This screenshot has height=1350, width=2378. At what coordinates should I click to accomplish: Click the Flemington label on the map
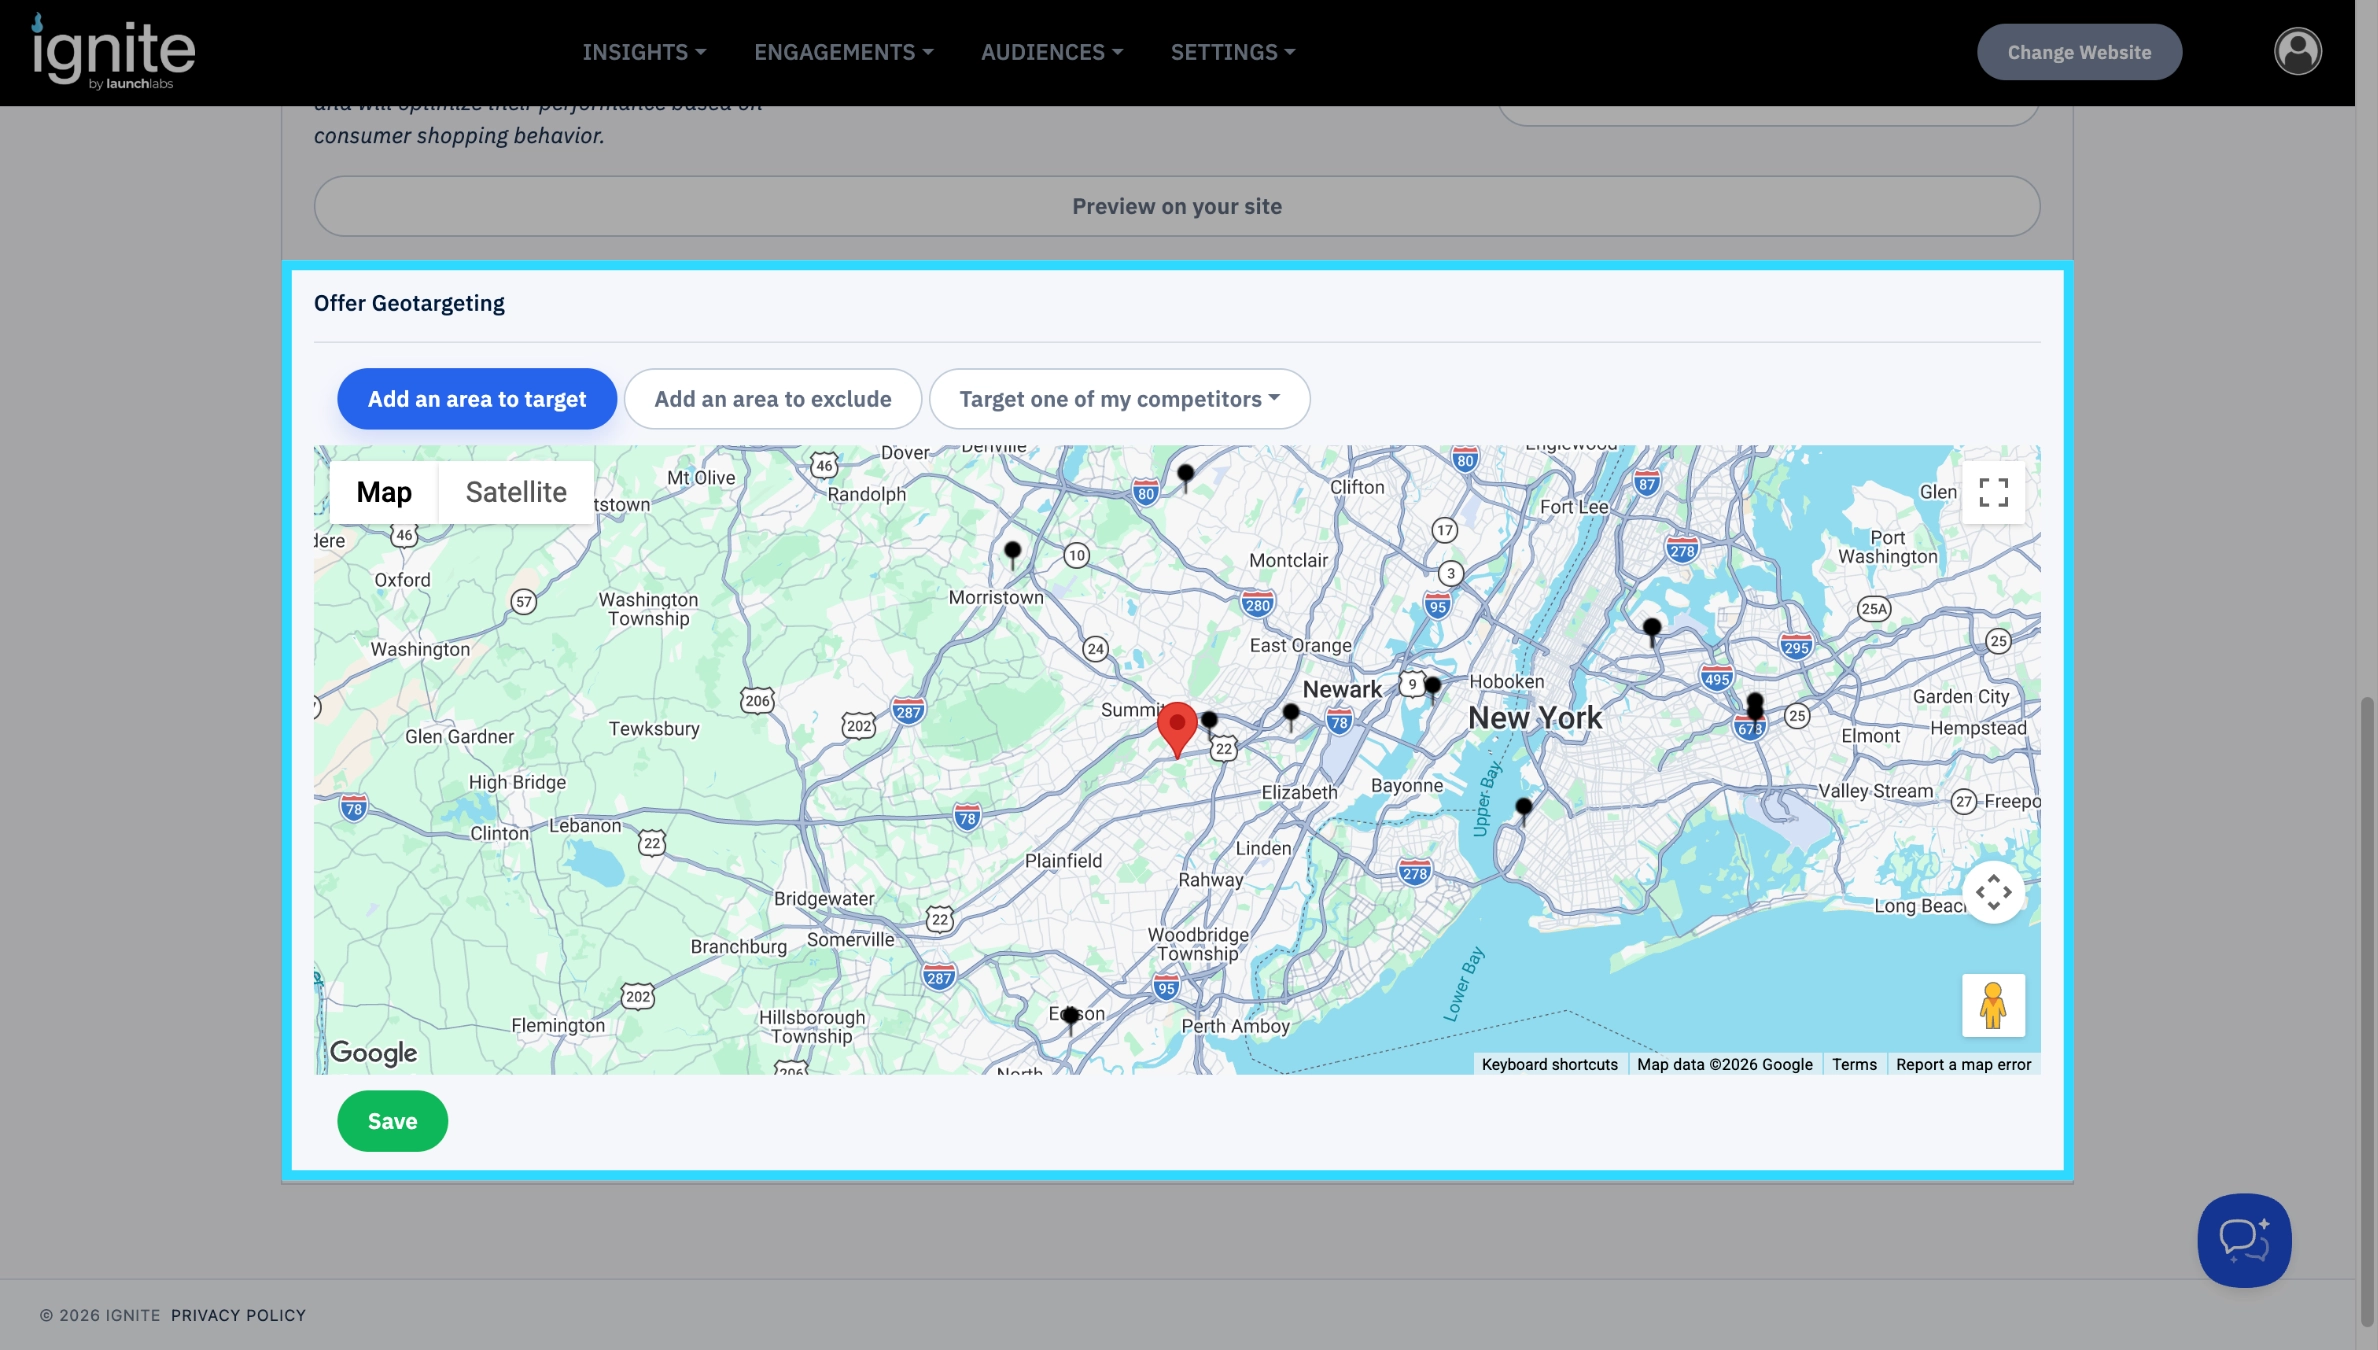pyautogui.click(x=558, y=1025)
